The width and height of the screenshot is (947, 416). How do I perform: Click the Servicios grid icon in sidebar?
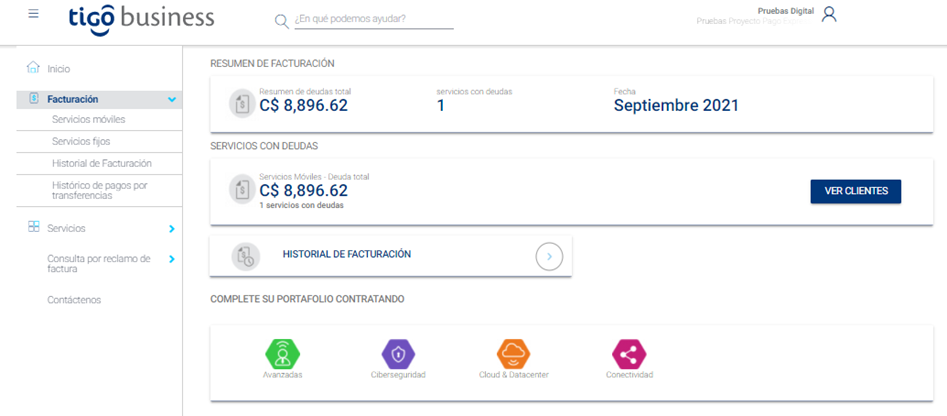(x=34, y=227)
